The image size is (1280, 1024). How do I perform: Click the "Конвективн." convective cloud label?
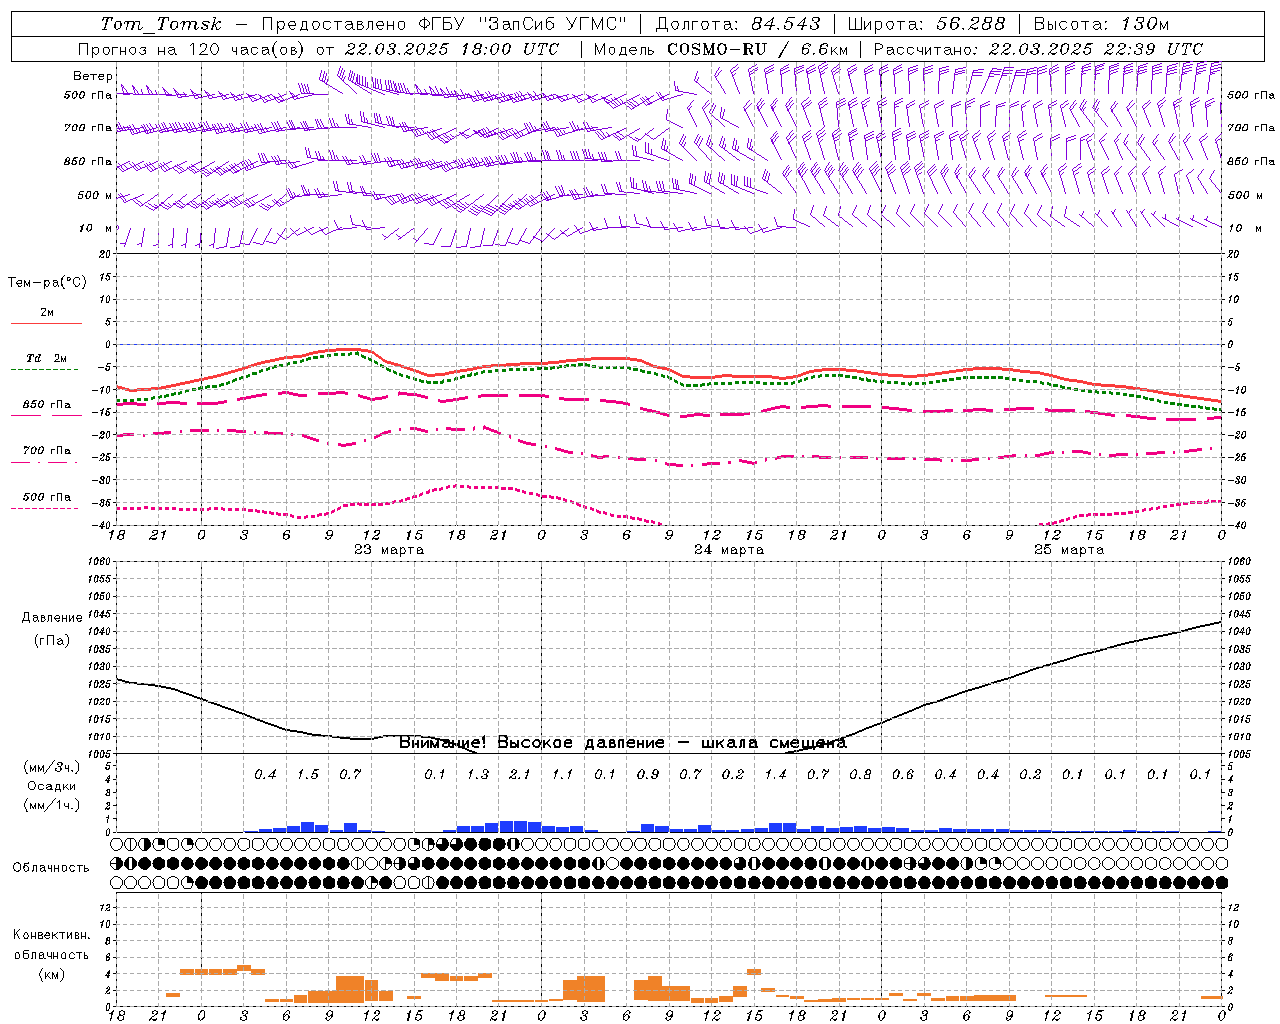coord(51,935)
